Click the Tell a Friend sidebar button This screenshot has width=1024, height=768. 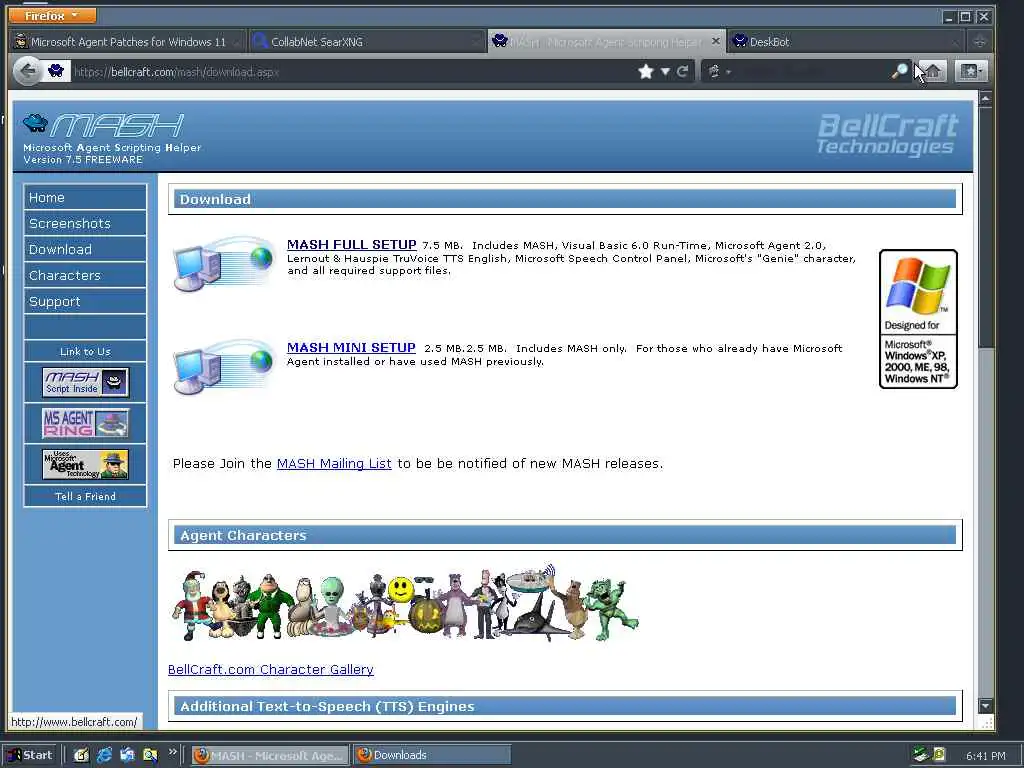point(85,496)
